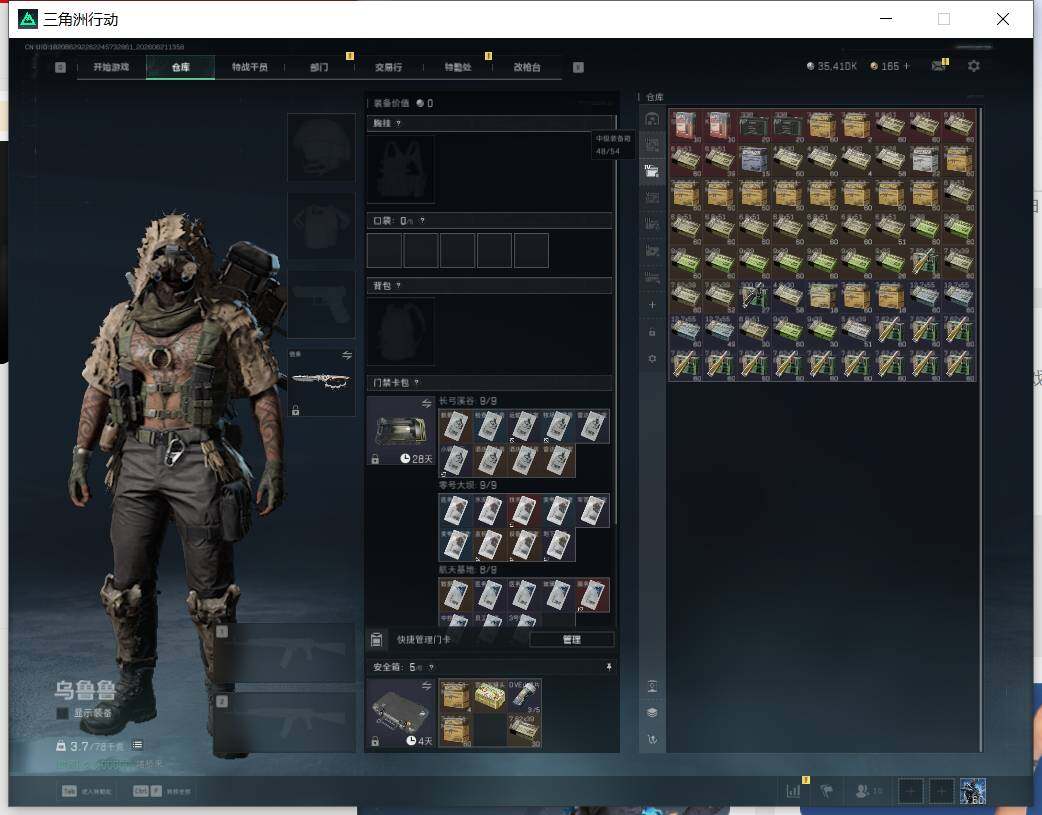Image resolution: width=1042 pixels, height=815 pixels.
Task: Click the Tab hint for 进入终端站
Action: [86, 791]
